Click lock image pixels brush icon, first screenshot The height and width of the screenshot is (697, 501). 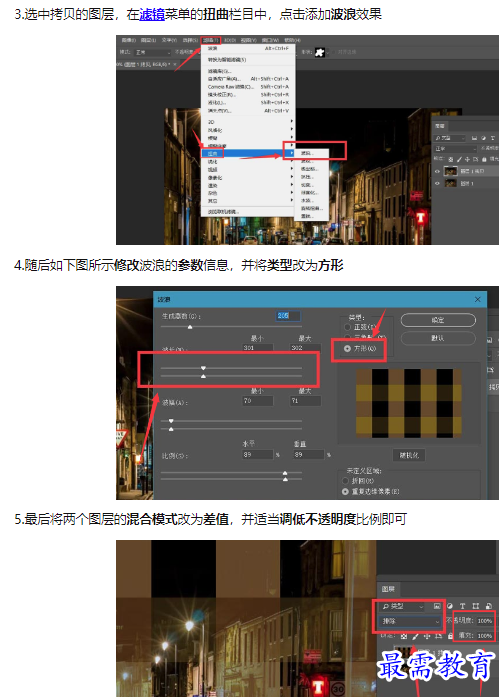pyautogui.click(x=459, y=159)
